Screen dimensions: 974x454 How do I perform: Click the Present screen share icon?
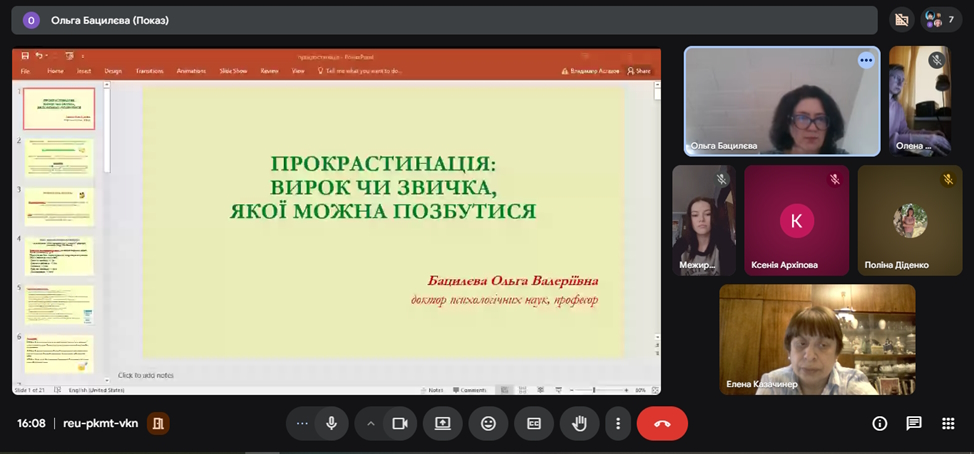[x=443, y=423]
